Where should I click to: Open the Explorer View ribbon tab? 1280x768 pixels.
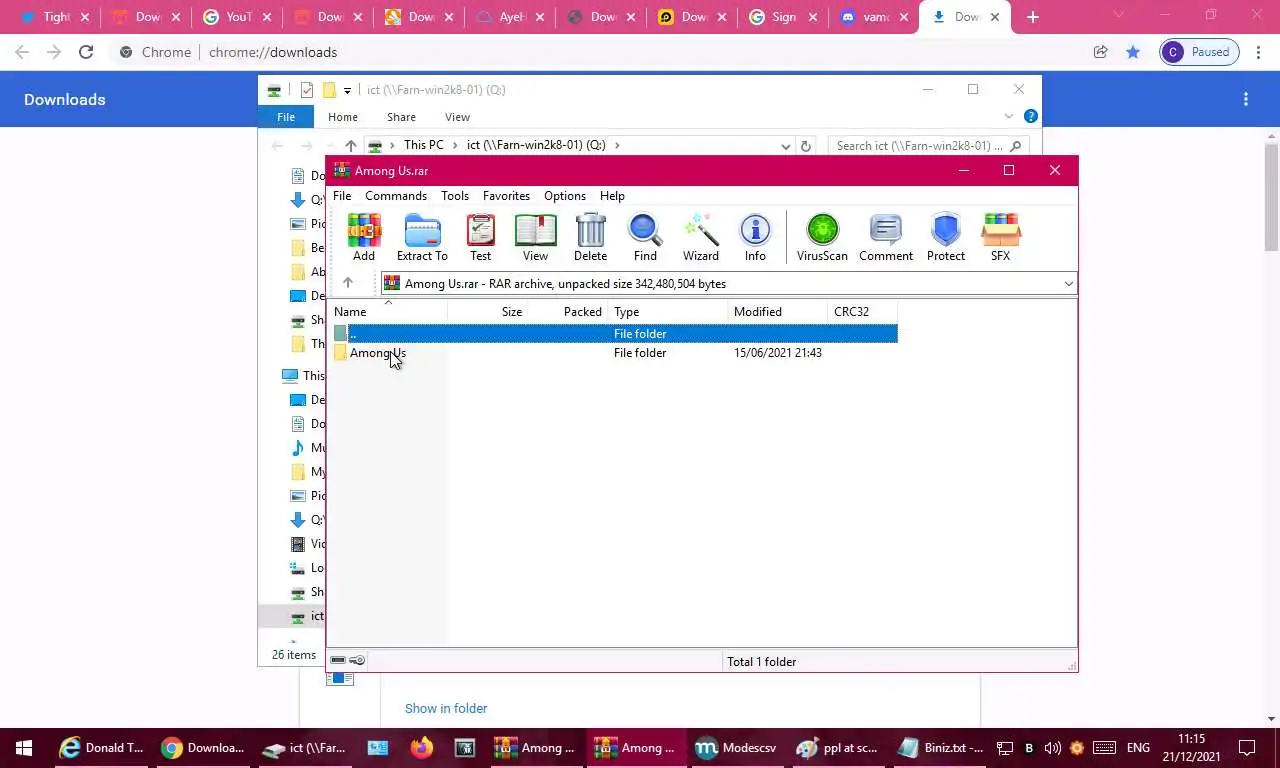click(457, 117)
